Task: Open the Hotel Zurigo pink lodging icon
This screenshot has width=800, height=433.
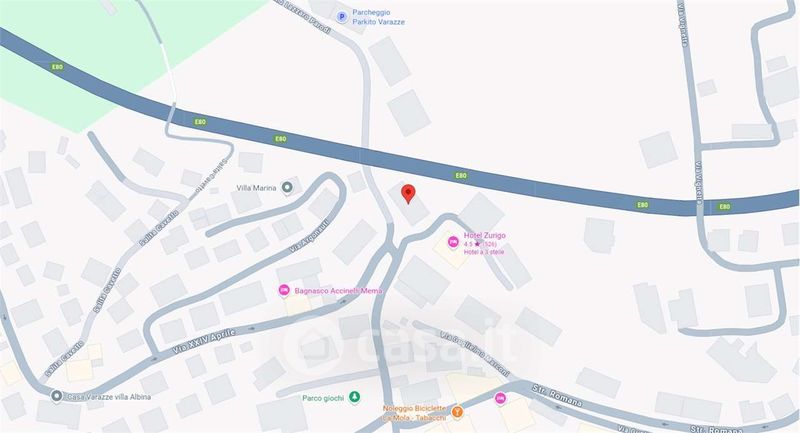Action: coord(453,242)
